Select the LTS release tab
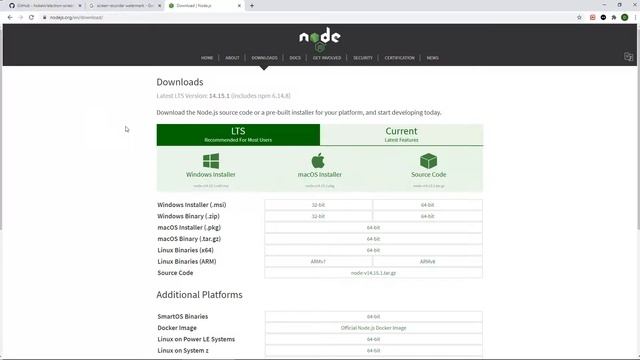The image size is (640, 360). [x=238, y=135]
